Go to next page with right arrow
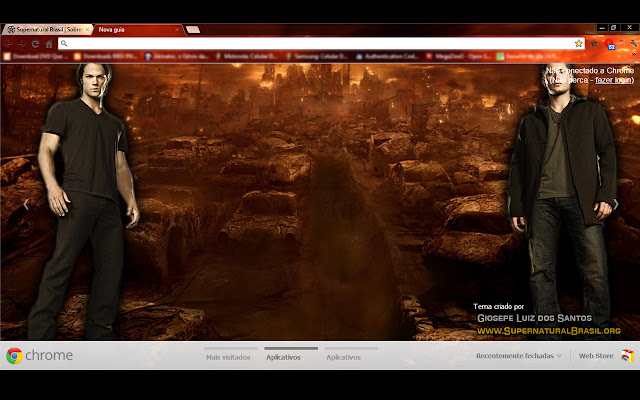640x400 pixels. (x=616, y=204)
